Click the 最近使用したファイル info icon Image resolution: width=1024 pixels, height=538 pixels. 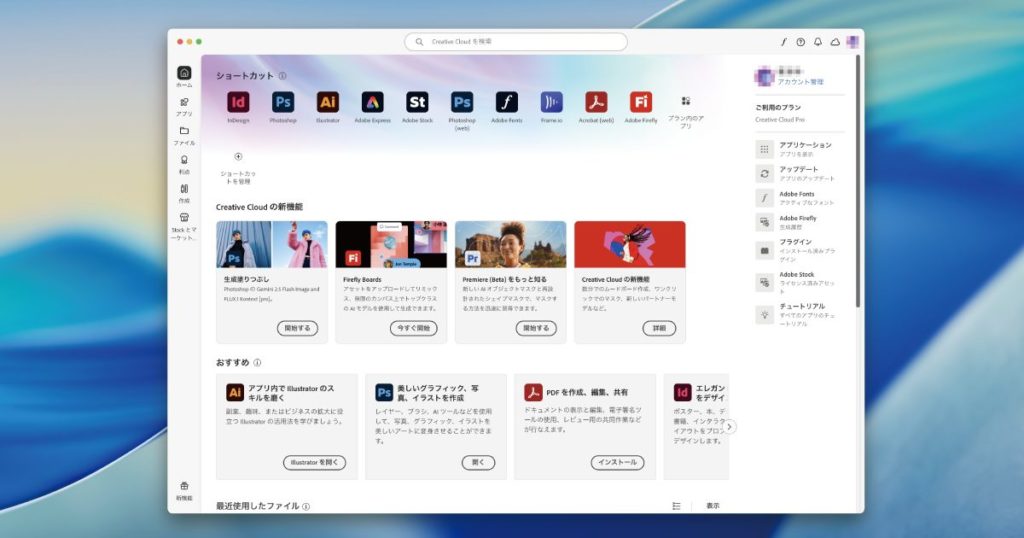(306, 506)
